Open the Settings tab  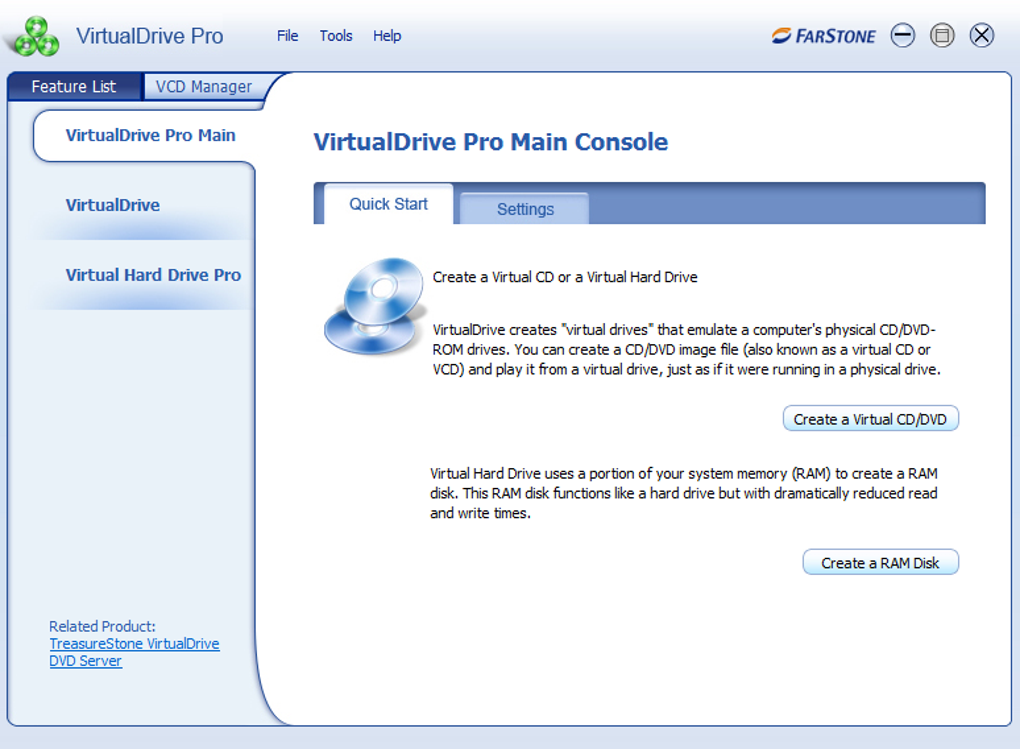[x=525, y=209]
